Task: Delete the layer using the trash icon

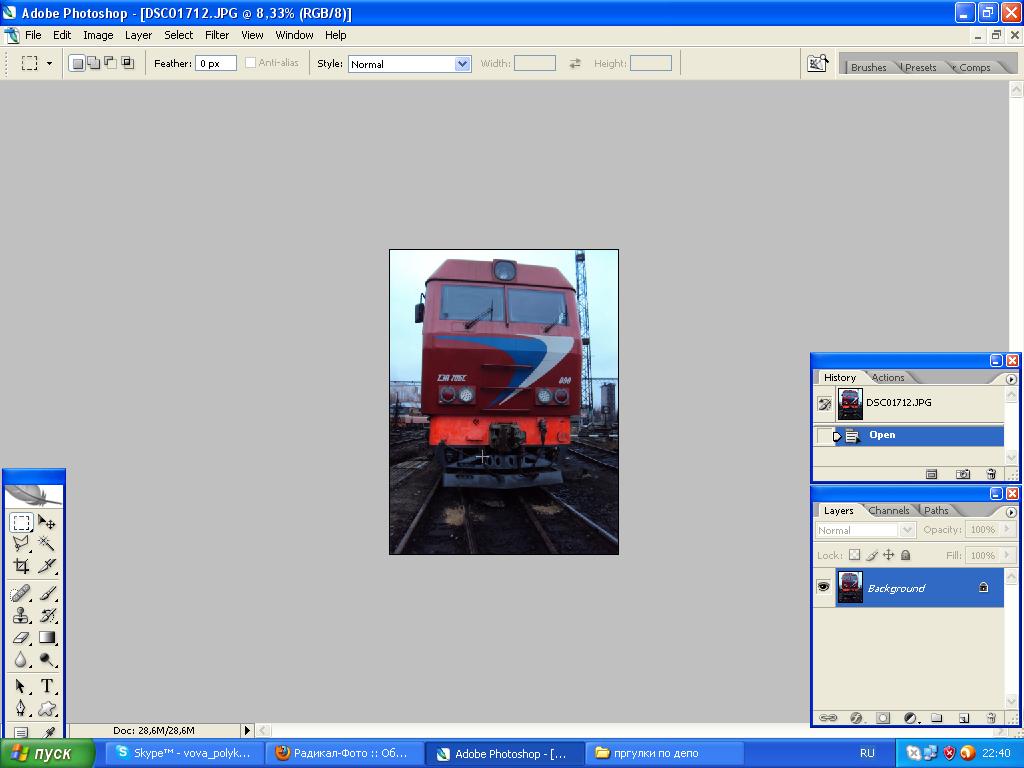Action: click(x=990, y=718)
